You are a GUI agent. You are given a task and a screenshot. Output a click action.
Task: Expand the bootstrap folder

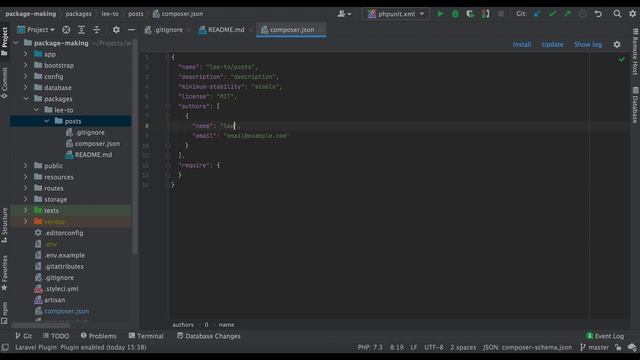(x=26, y=65)
